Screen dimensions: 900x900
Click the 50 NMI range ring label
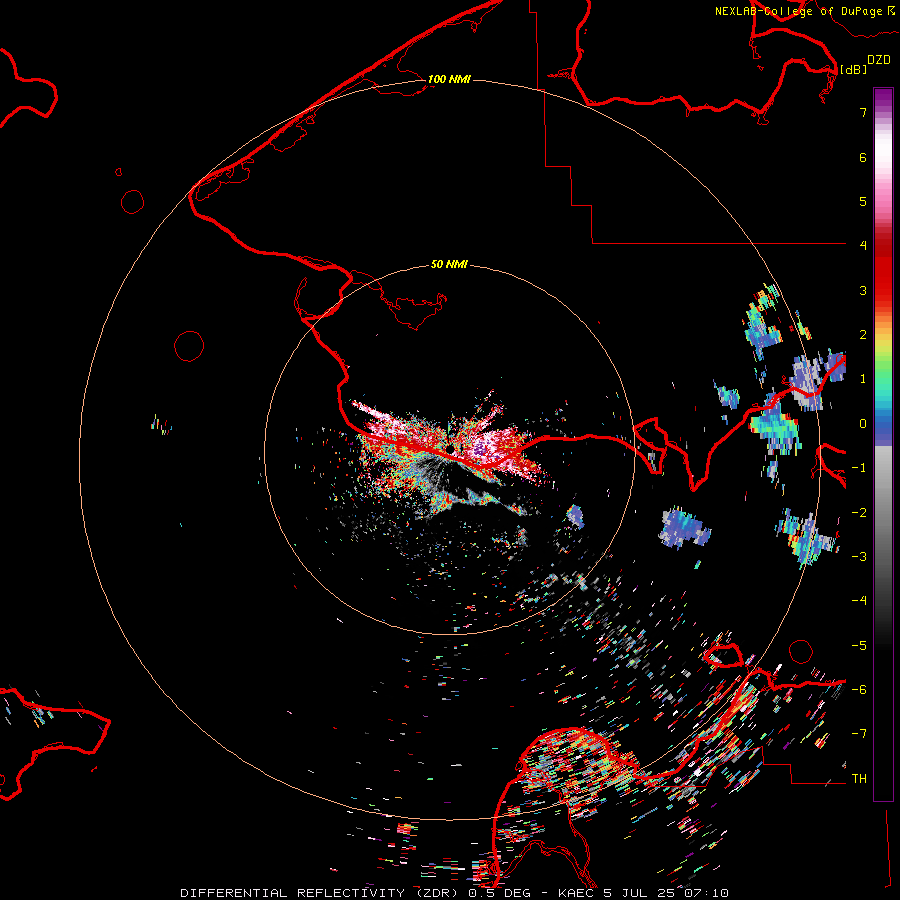449,264
